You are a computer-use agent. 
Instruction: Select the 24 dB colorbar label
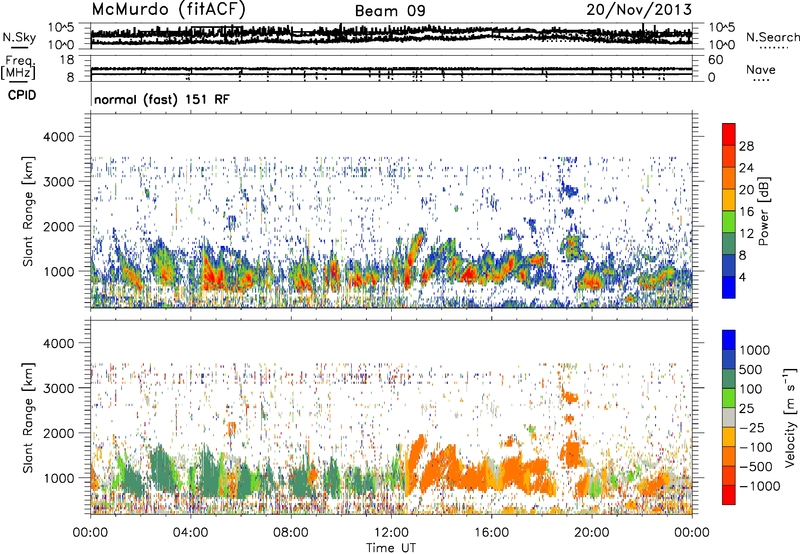point(746,168)
